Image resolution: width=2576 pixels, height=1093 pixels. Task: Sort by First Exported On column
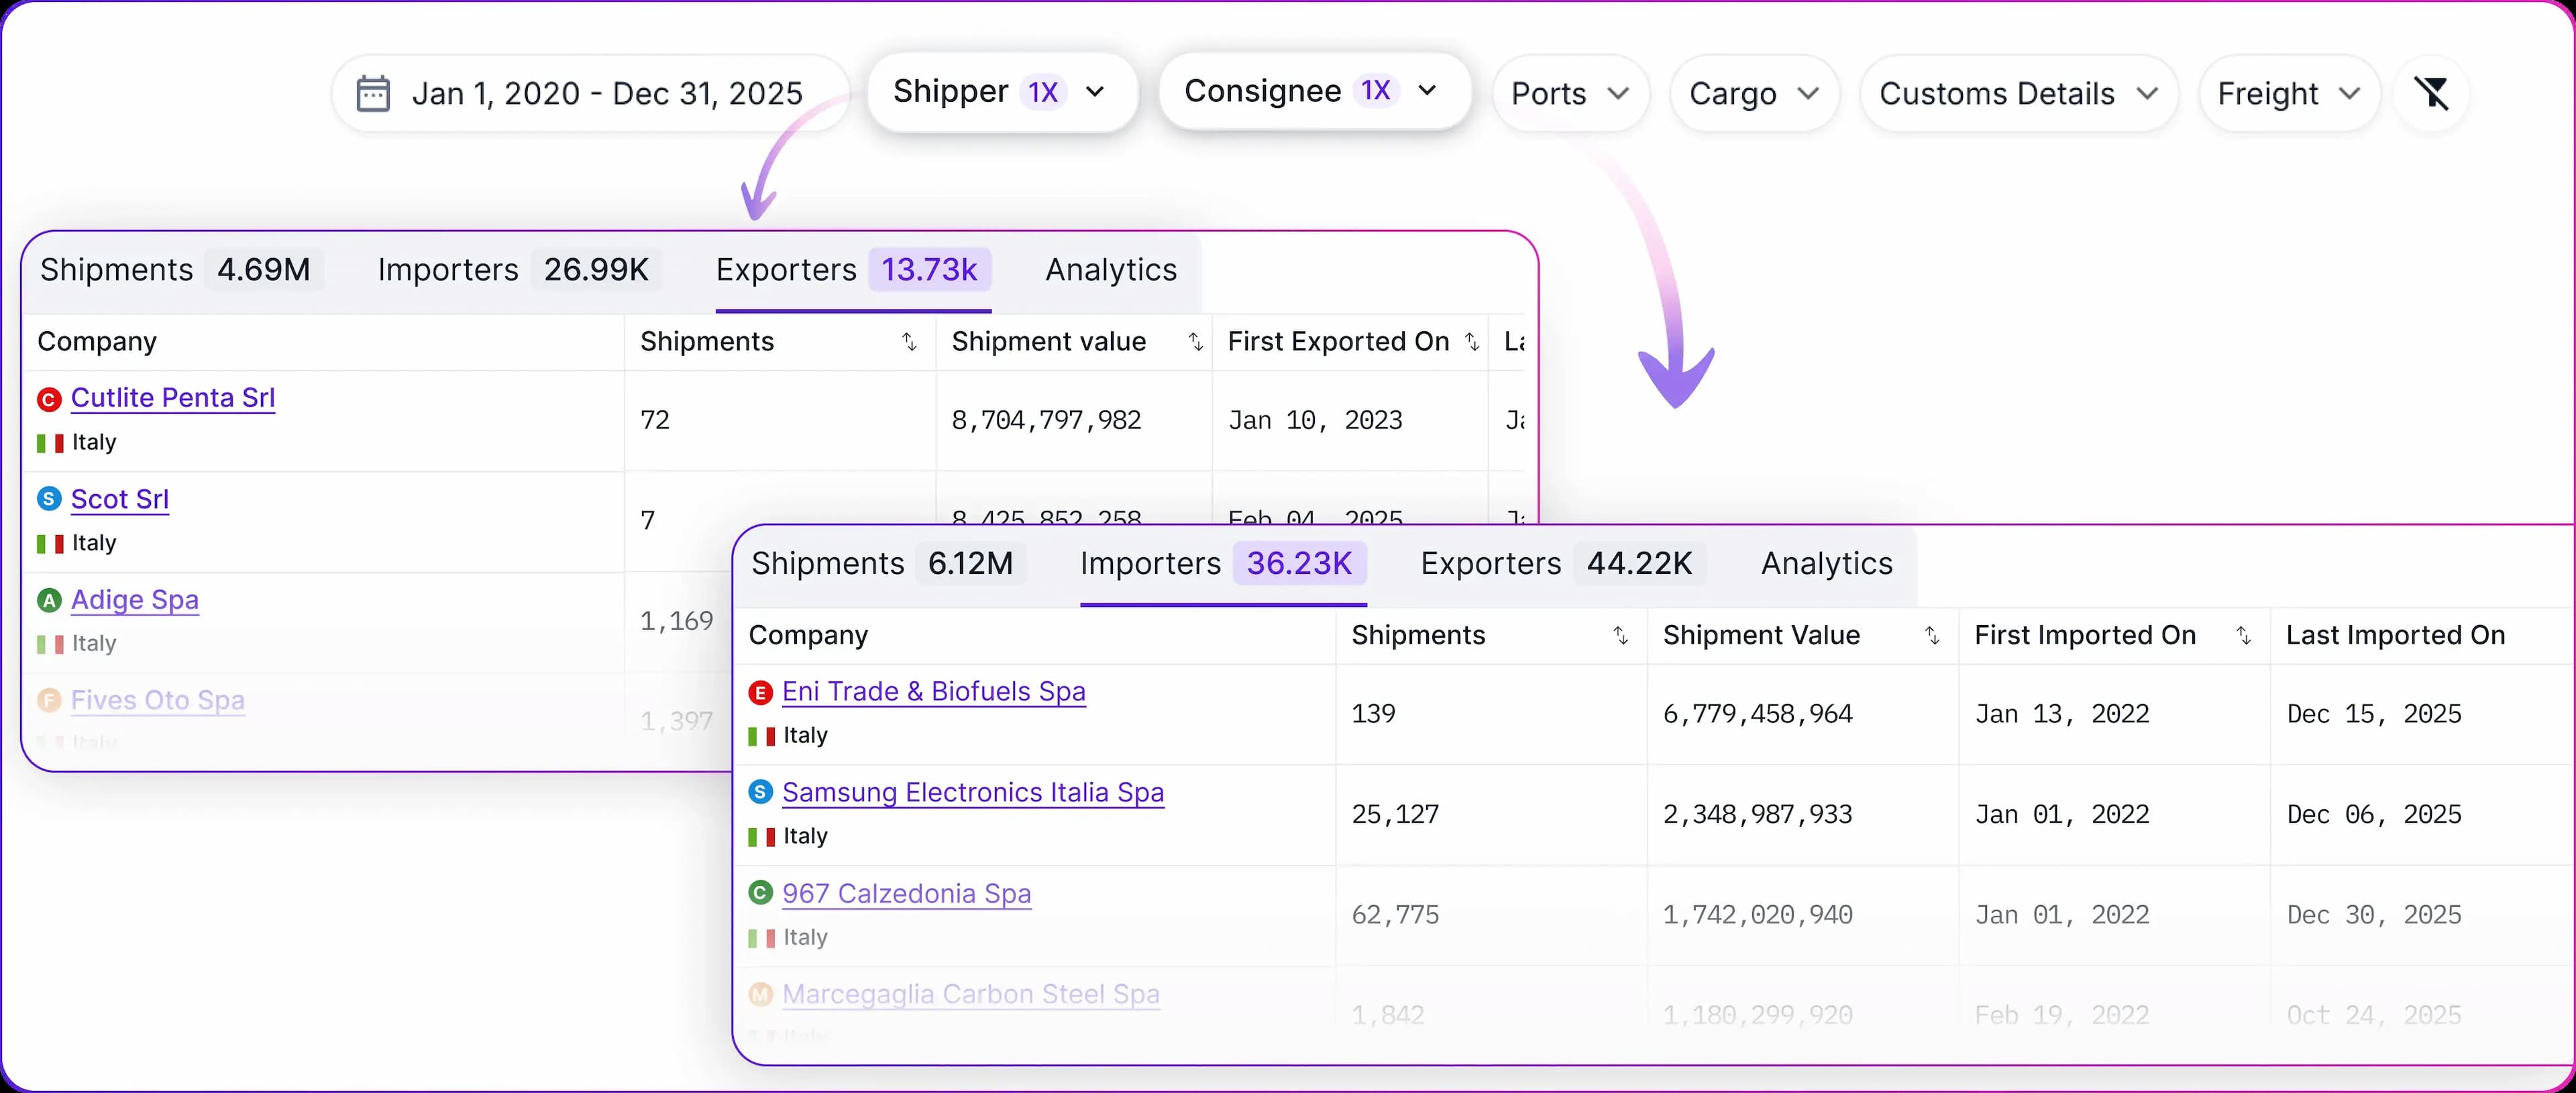(x=1471, y=342)
